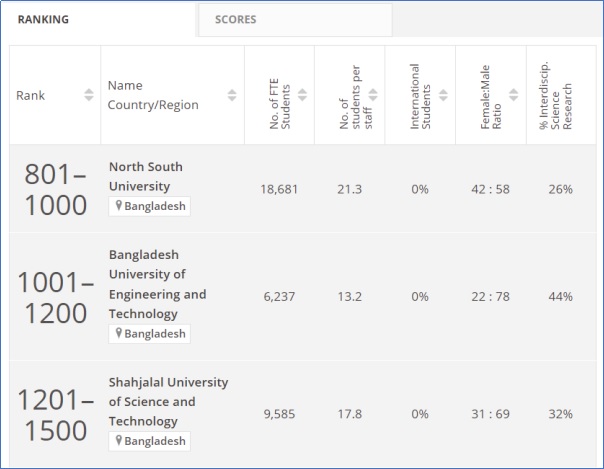Select interdisciplinary research value 26%
The height and width of the screenshot is (469, 604).
pos(560,189)
